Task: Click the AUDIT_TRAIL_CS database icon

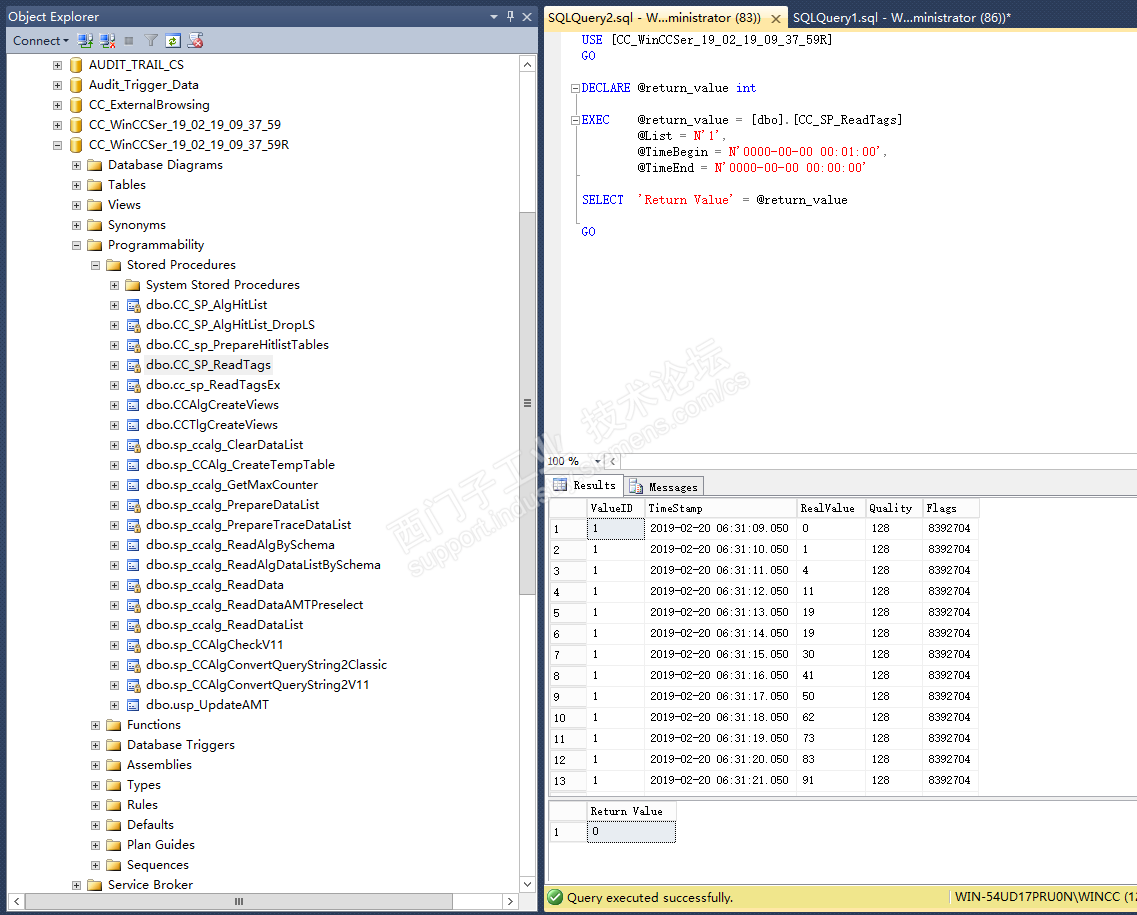Action: [x=76, y=65]
